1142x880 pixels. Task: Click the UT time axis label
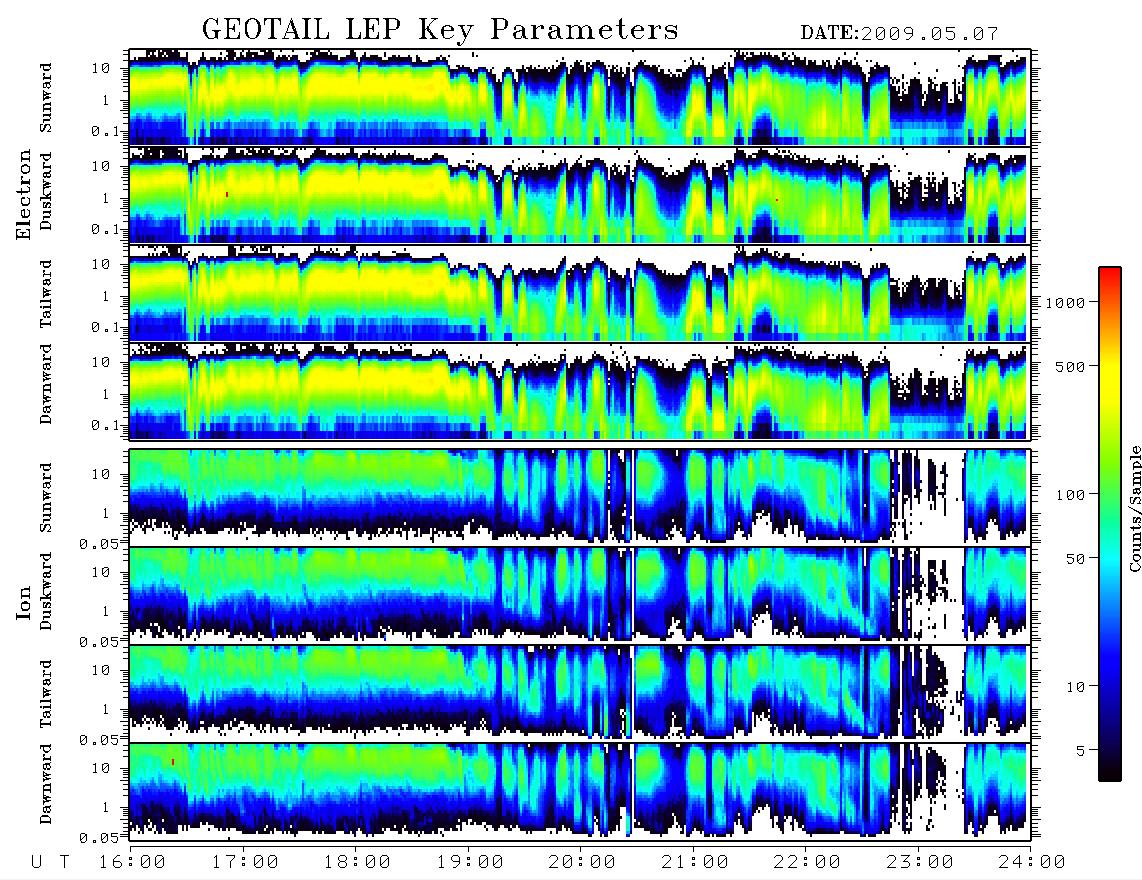pyautogui.click(x=51, y=863)
